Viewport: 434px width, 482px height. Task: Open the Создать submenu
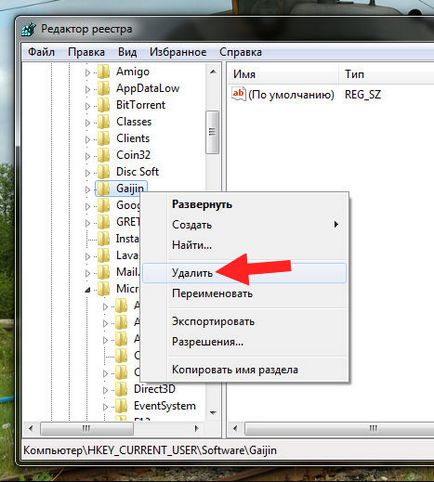(245, 225)
